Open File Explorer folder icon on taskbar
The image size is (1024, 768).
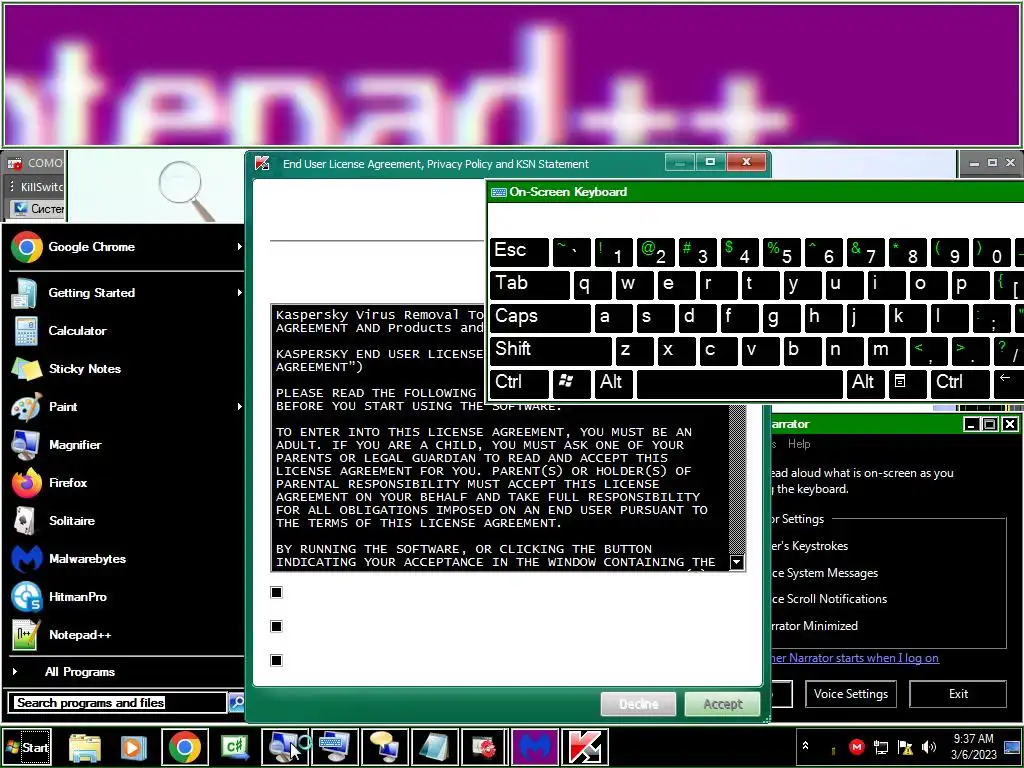[x=85, y=747]
